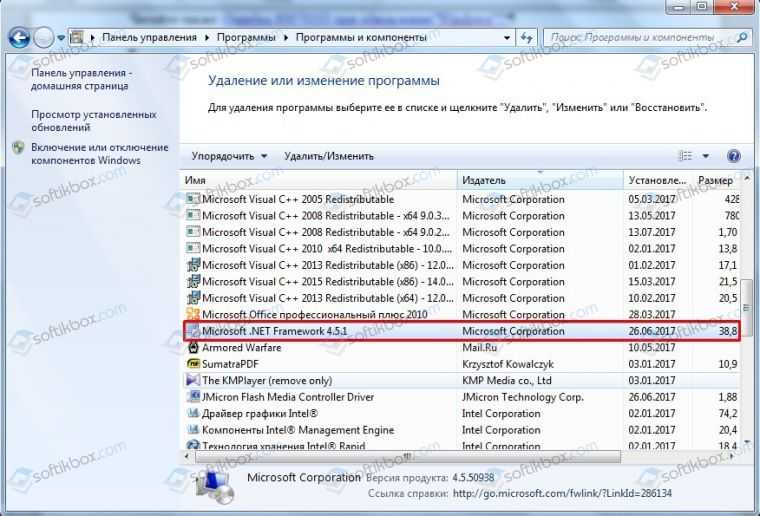Click Intel Management Engine components icon
This screenshot has height=516, width=760.
click(x=193, y=430)
